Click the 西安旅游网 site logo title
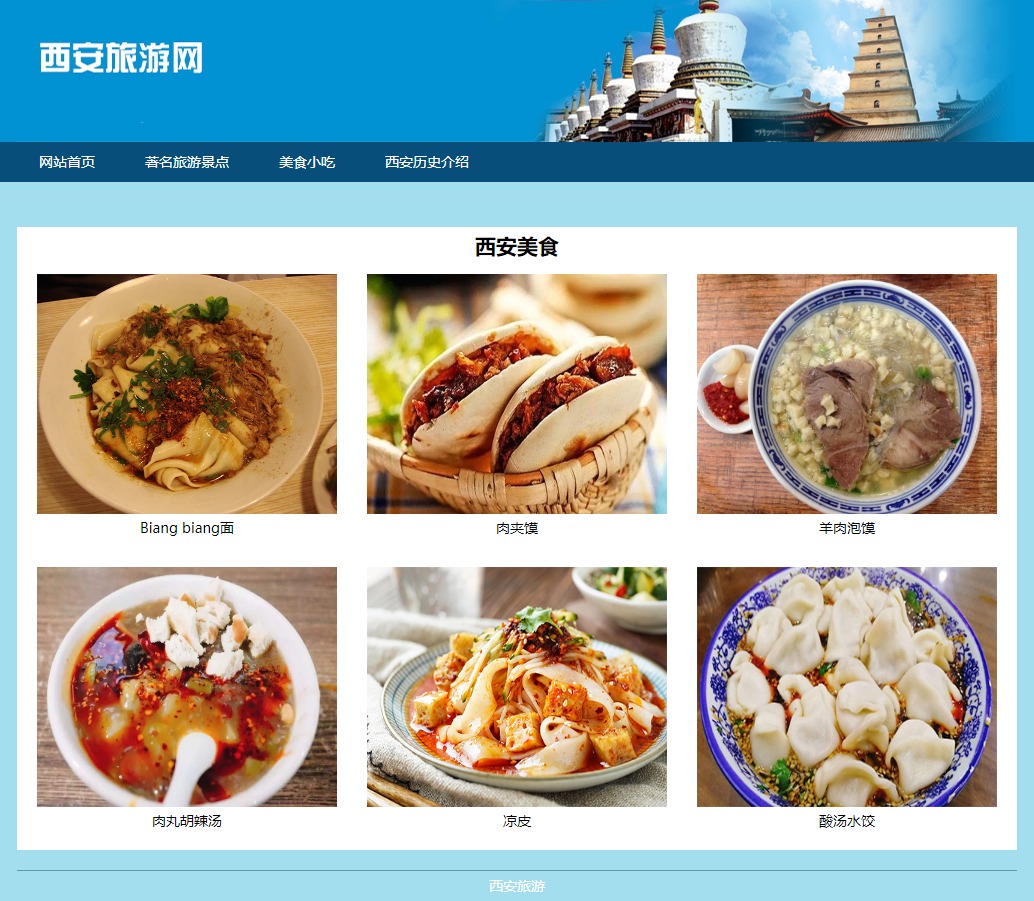Screen dimensions: 1034x901 [121, 57]
